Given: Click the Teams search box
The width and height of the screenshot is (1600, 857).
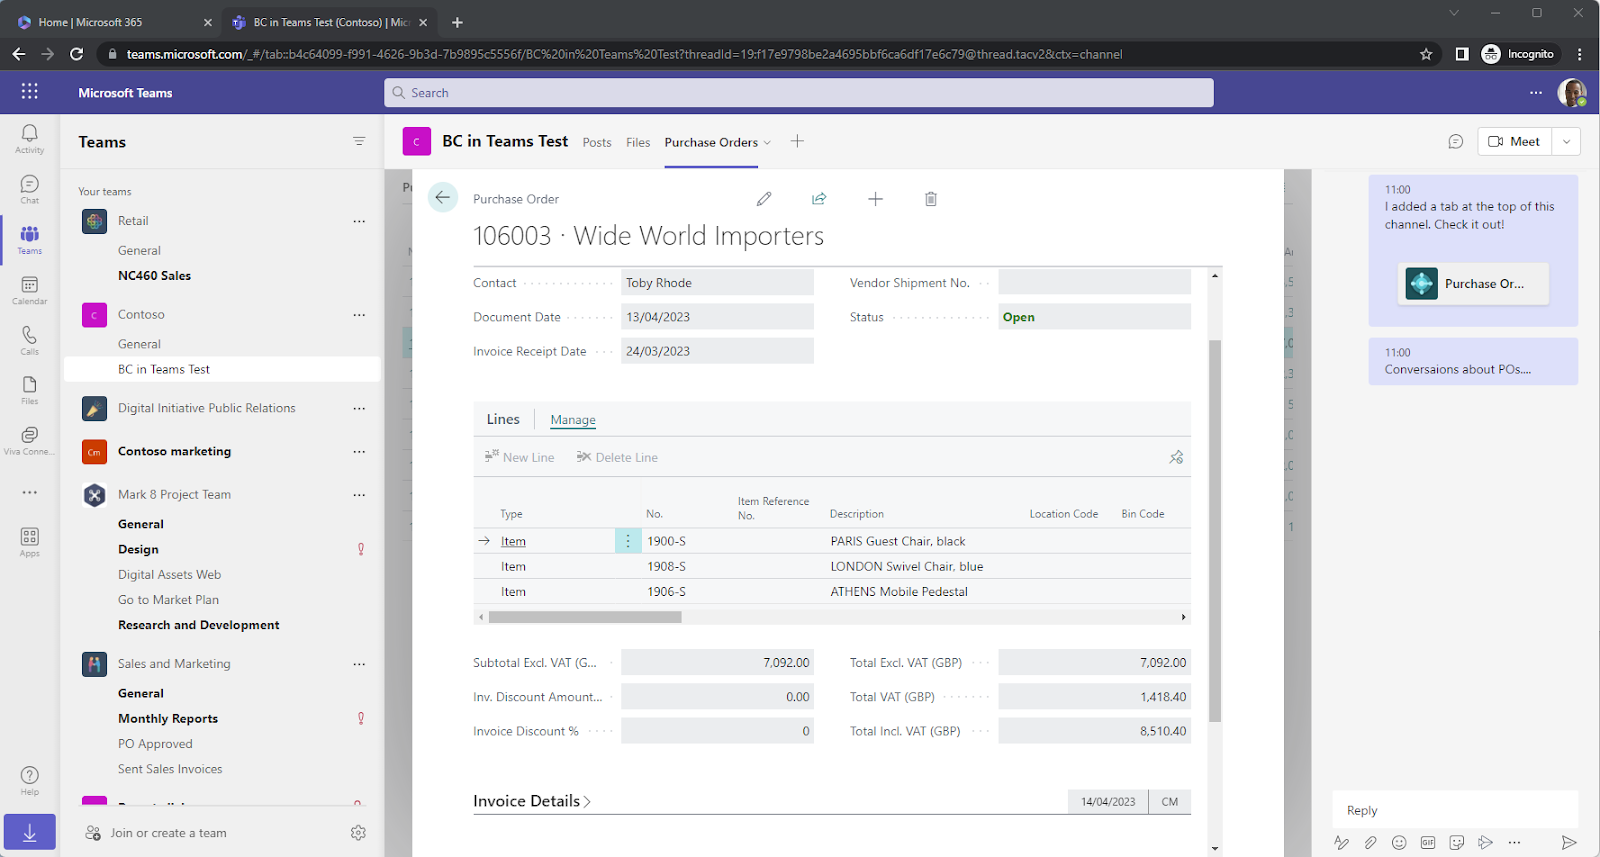Looking at the screenshot, I should pos(799,93).
